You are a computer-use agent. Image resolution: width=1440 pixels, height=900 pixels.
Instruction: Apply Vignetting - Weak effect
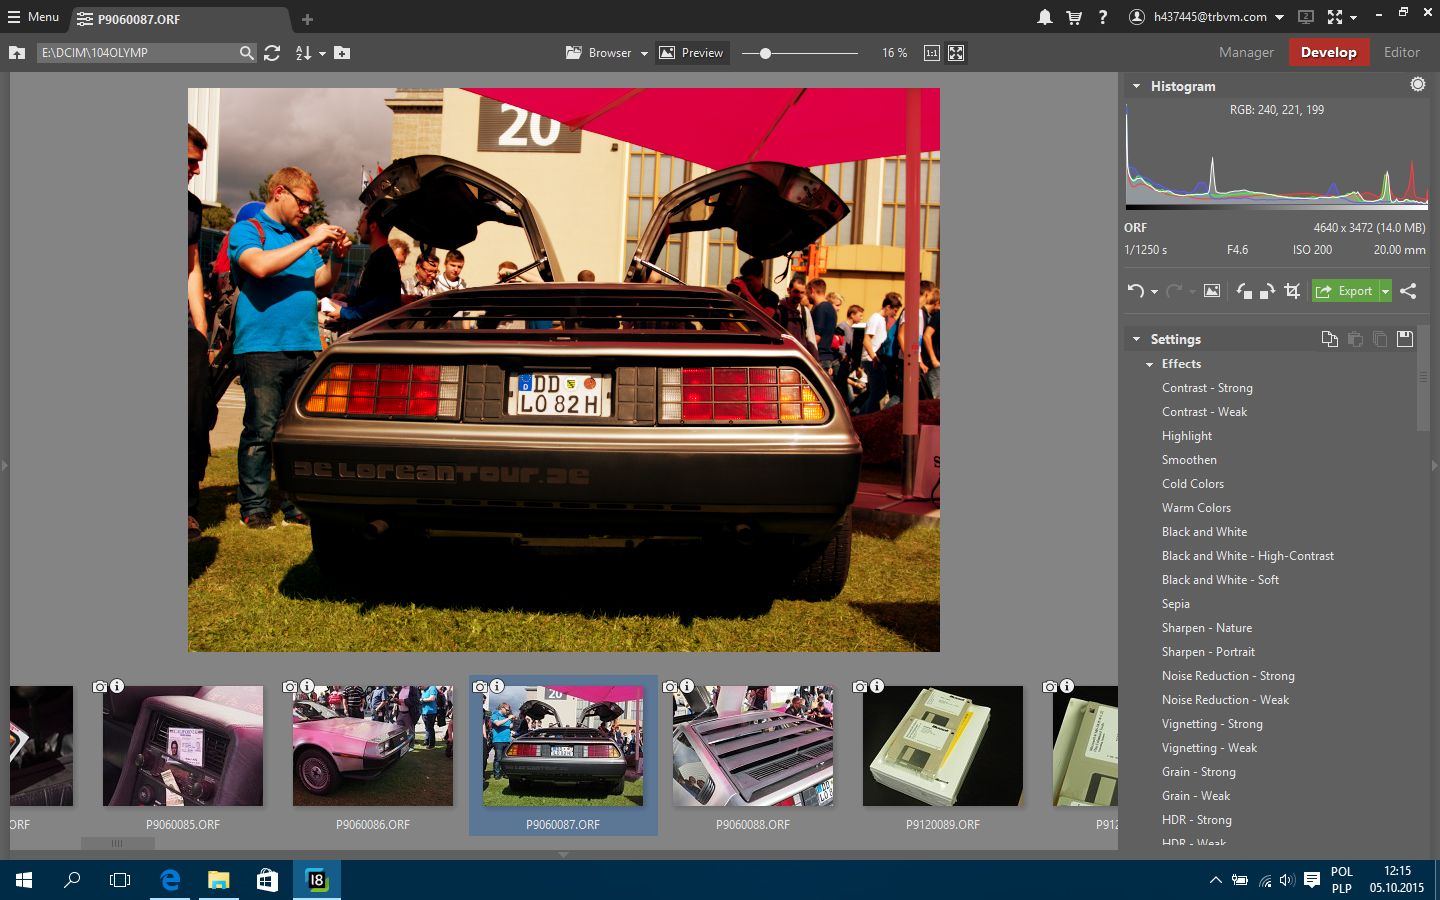(x=1209, y=748)
